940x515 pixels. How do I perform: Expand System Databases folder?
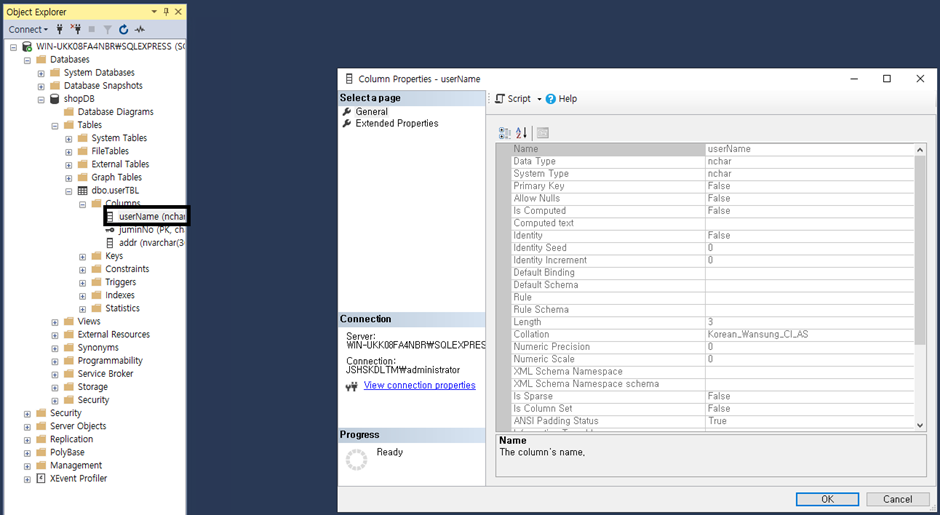coord(41,73)
